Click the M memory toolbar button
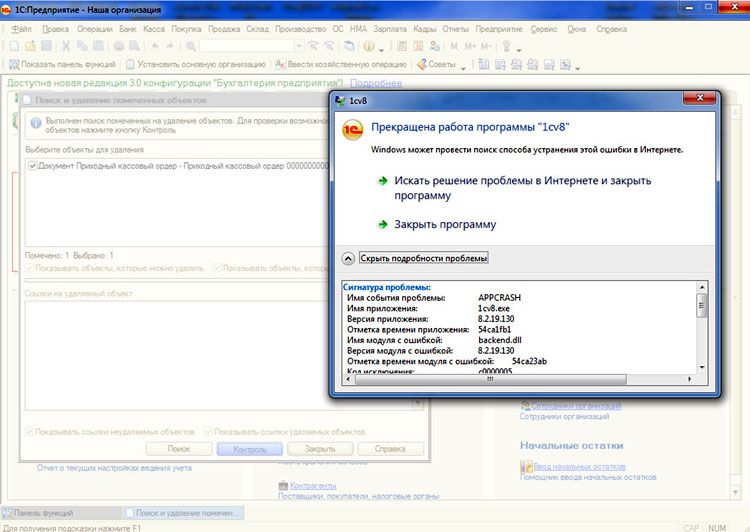750x532 pixels. click(454, 46)
